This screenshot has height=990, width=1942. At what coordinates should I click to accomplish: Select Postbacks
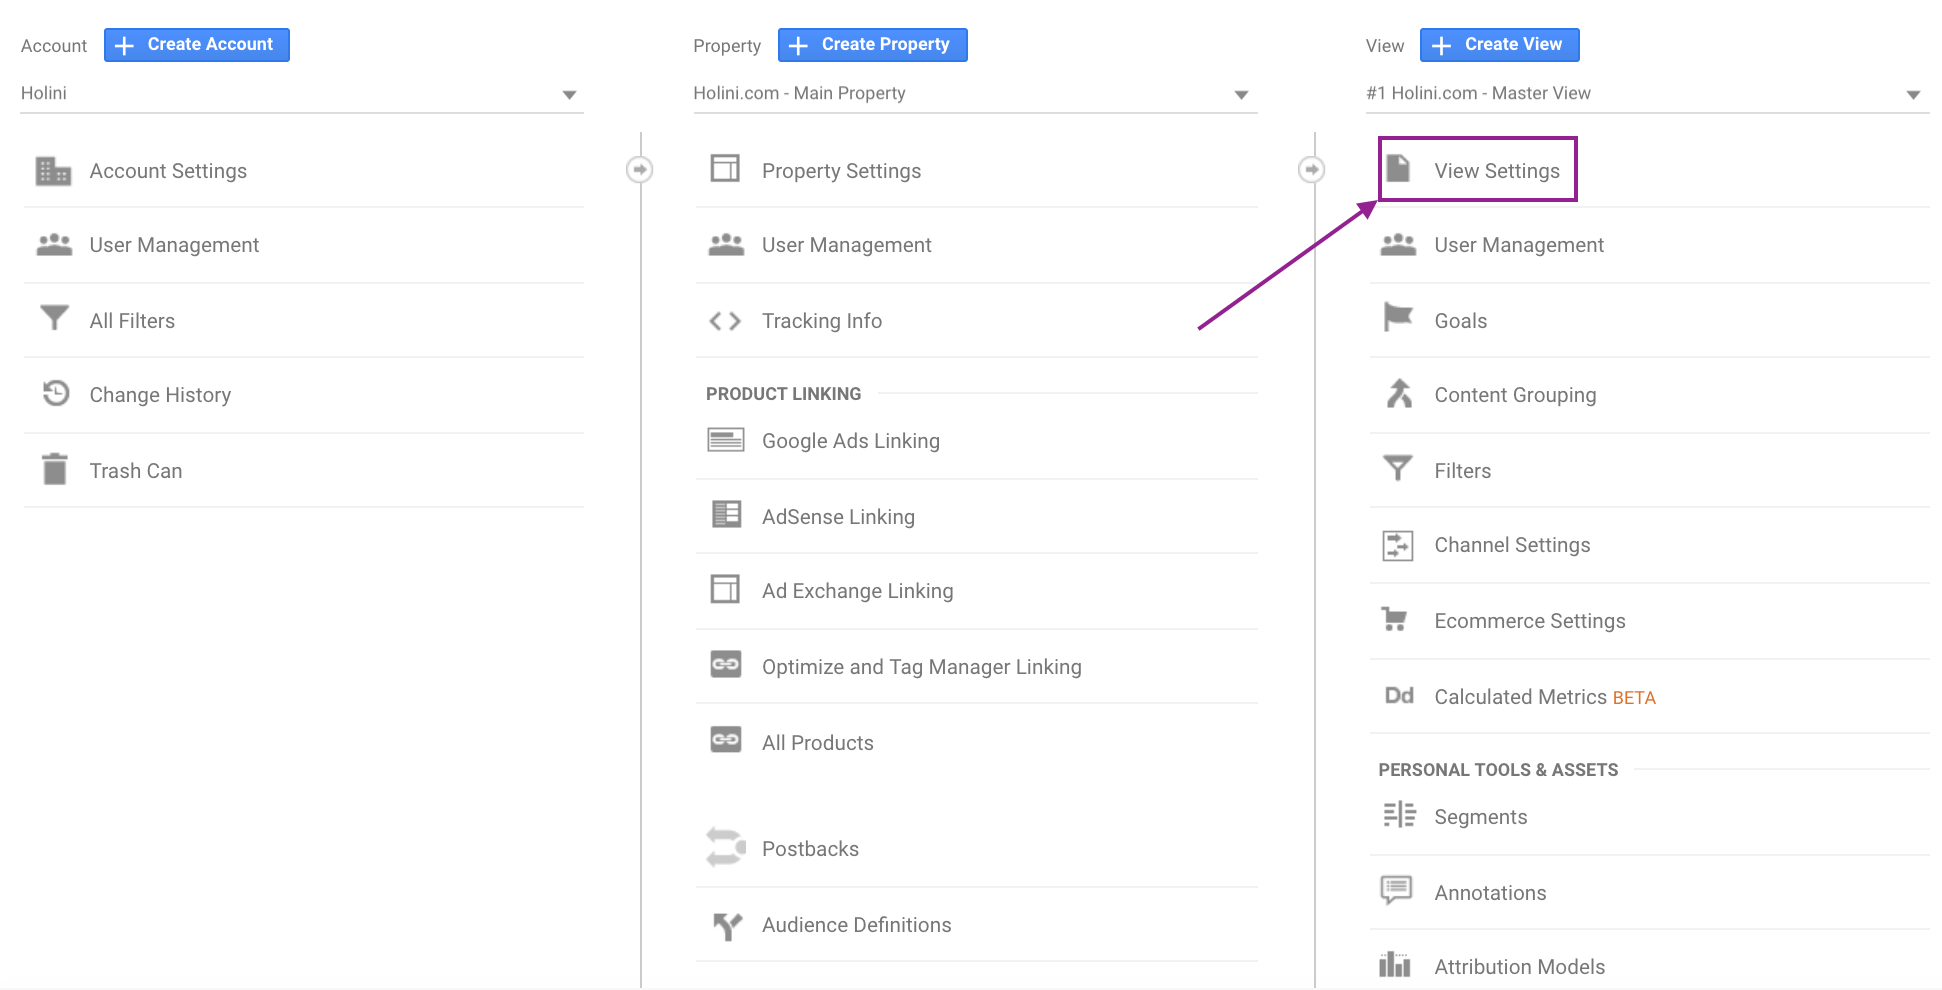(810, 849)
